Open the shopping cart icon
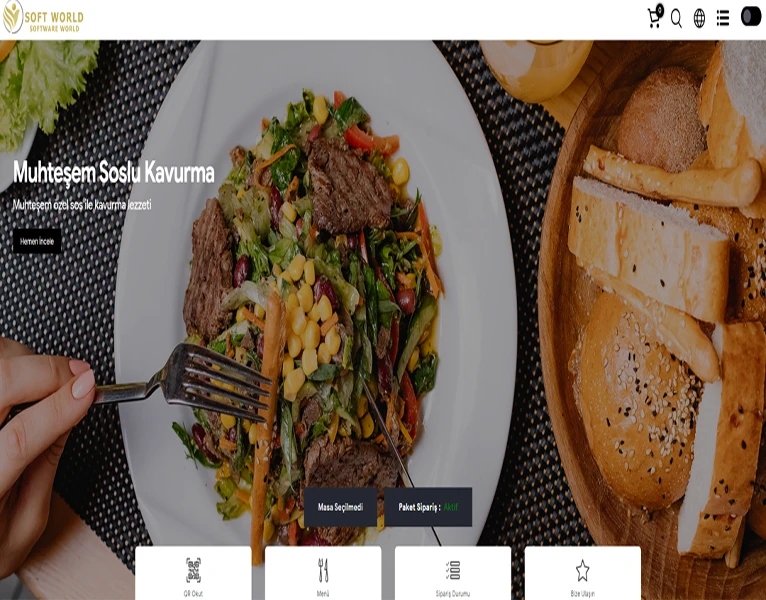This screenshot has height=600, width=766. (654, 19)
